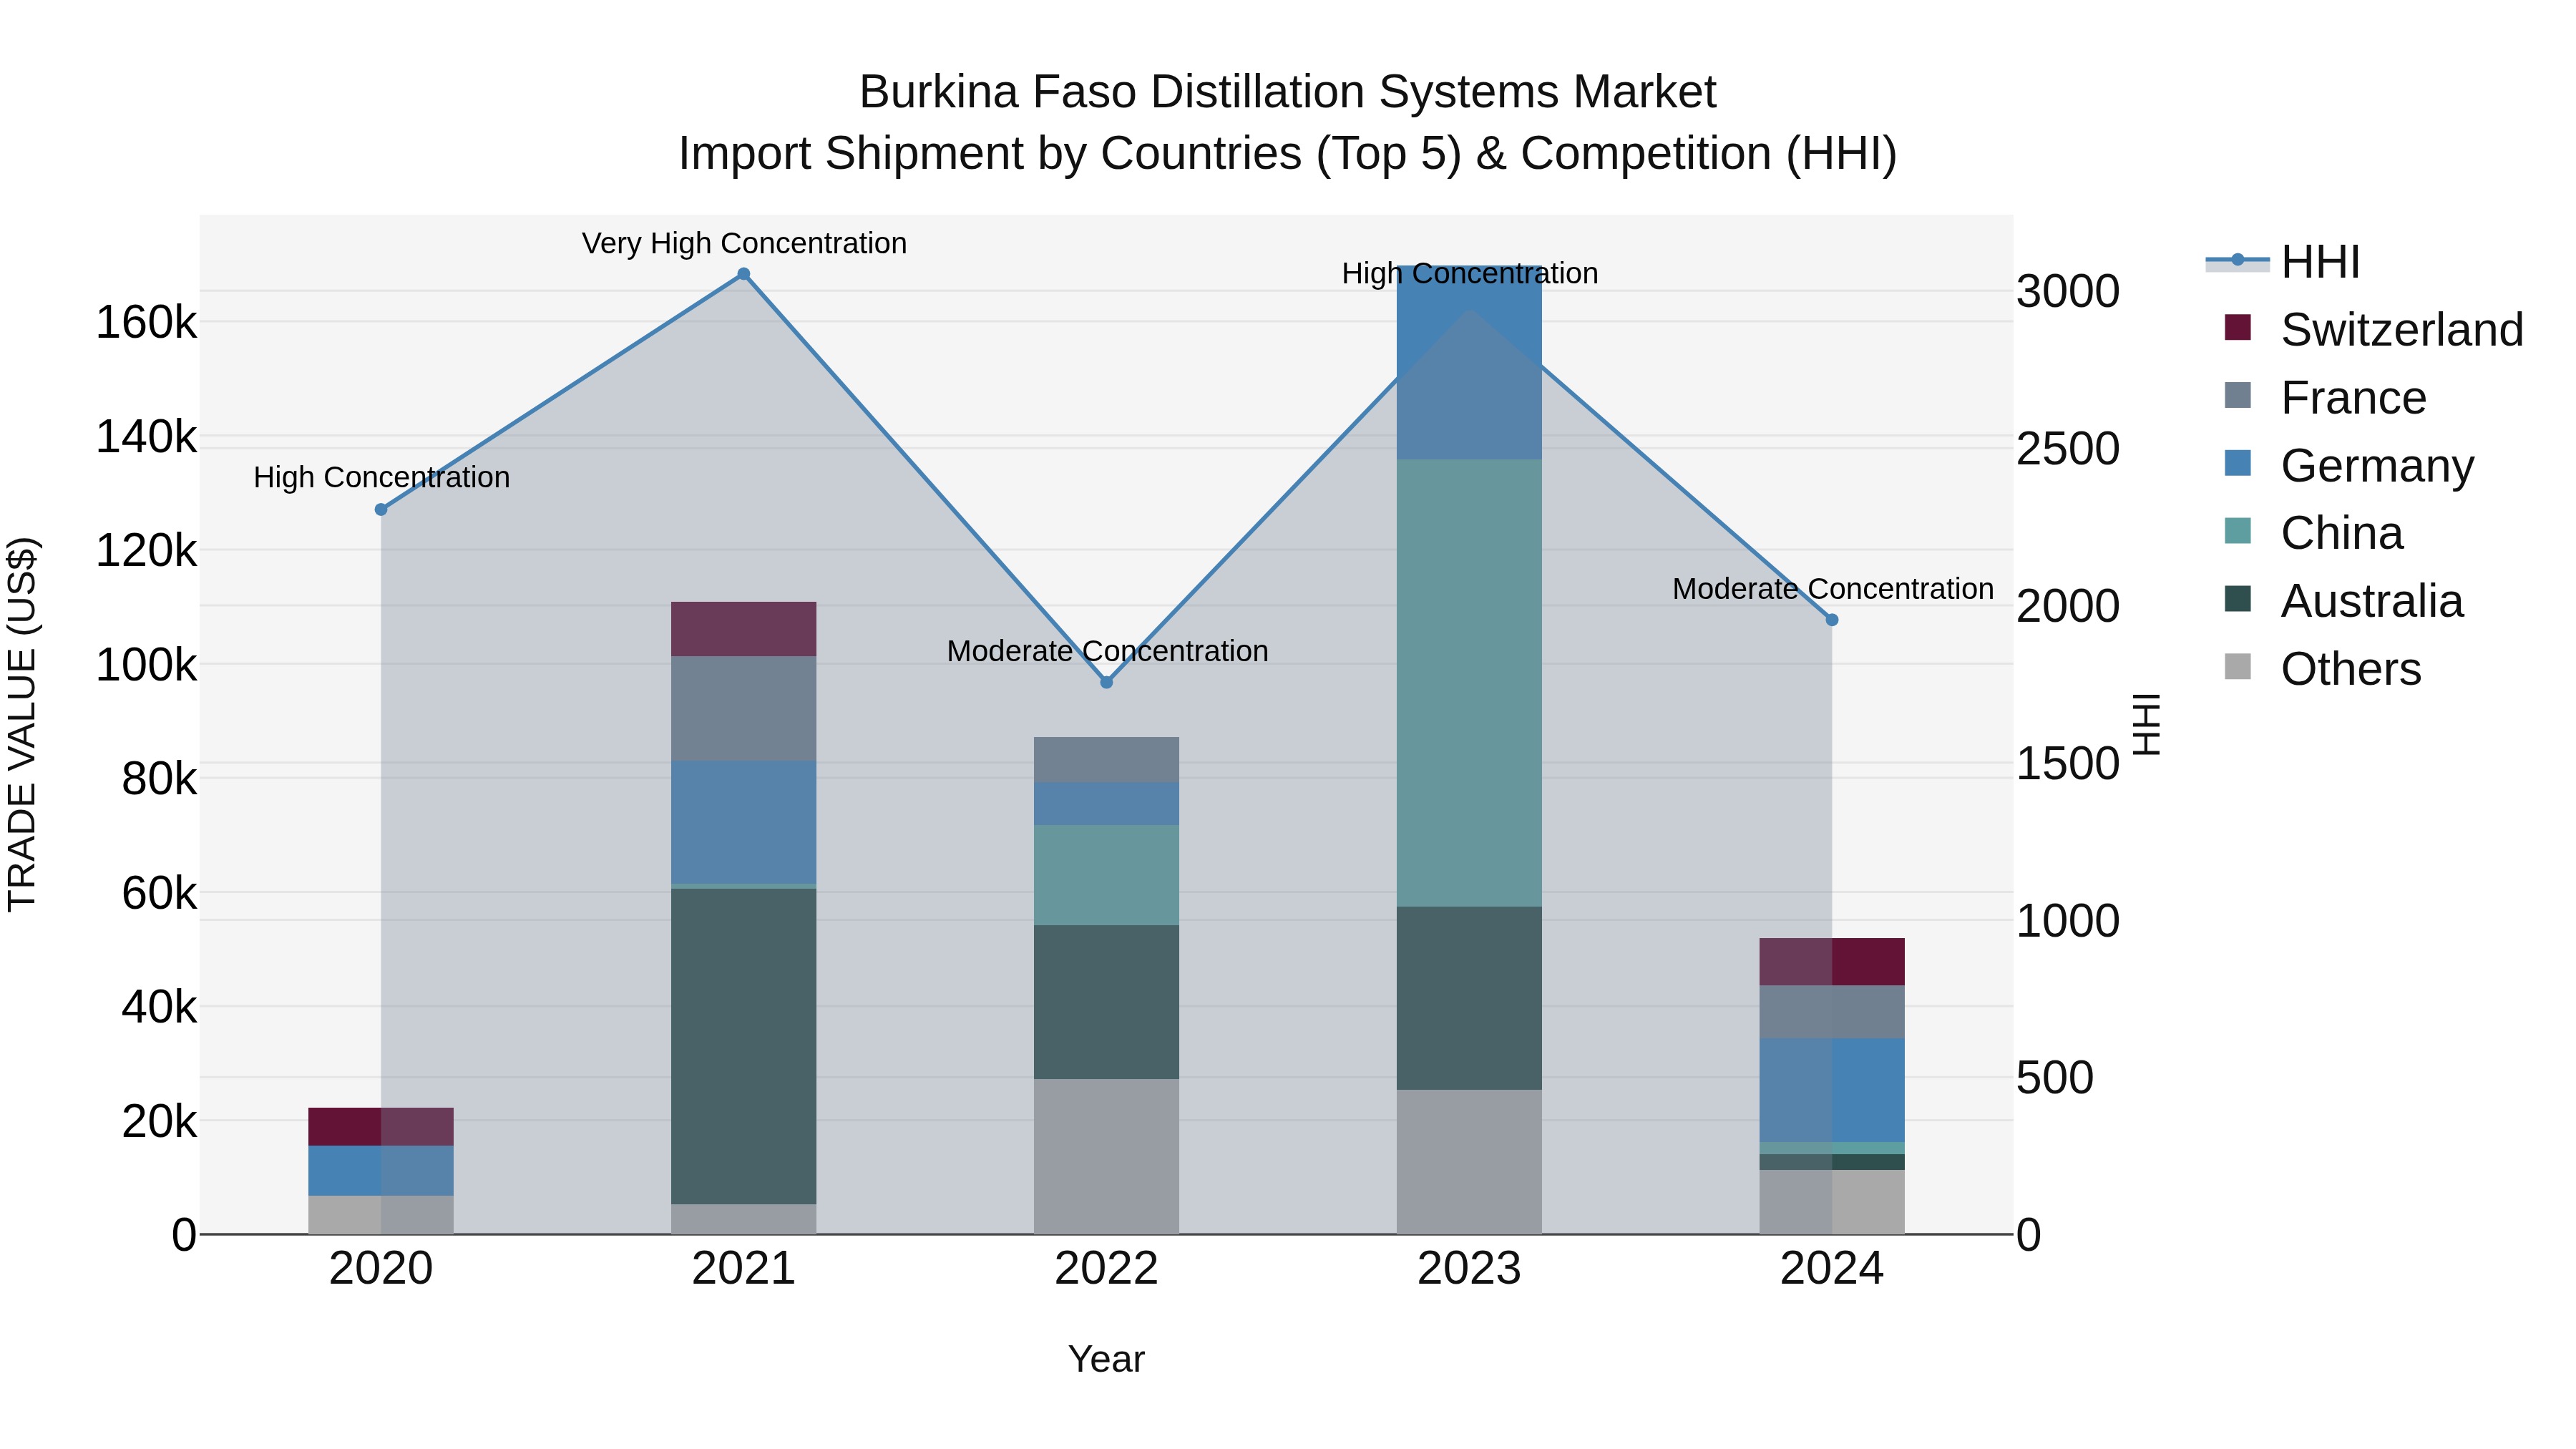Toggle the Australia legend entry
This screenshot has width=2576, height=1449.
click(x=2343, y=601)
